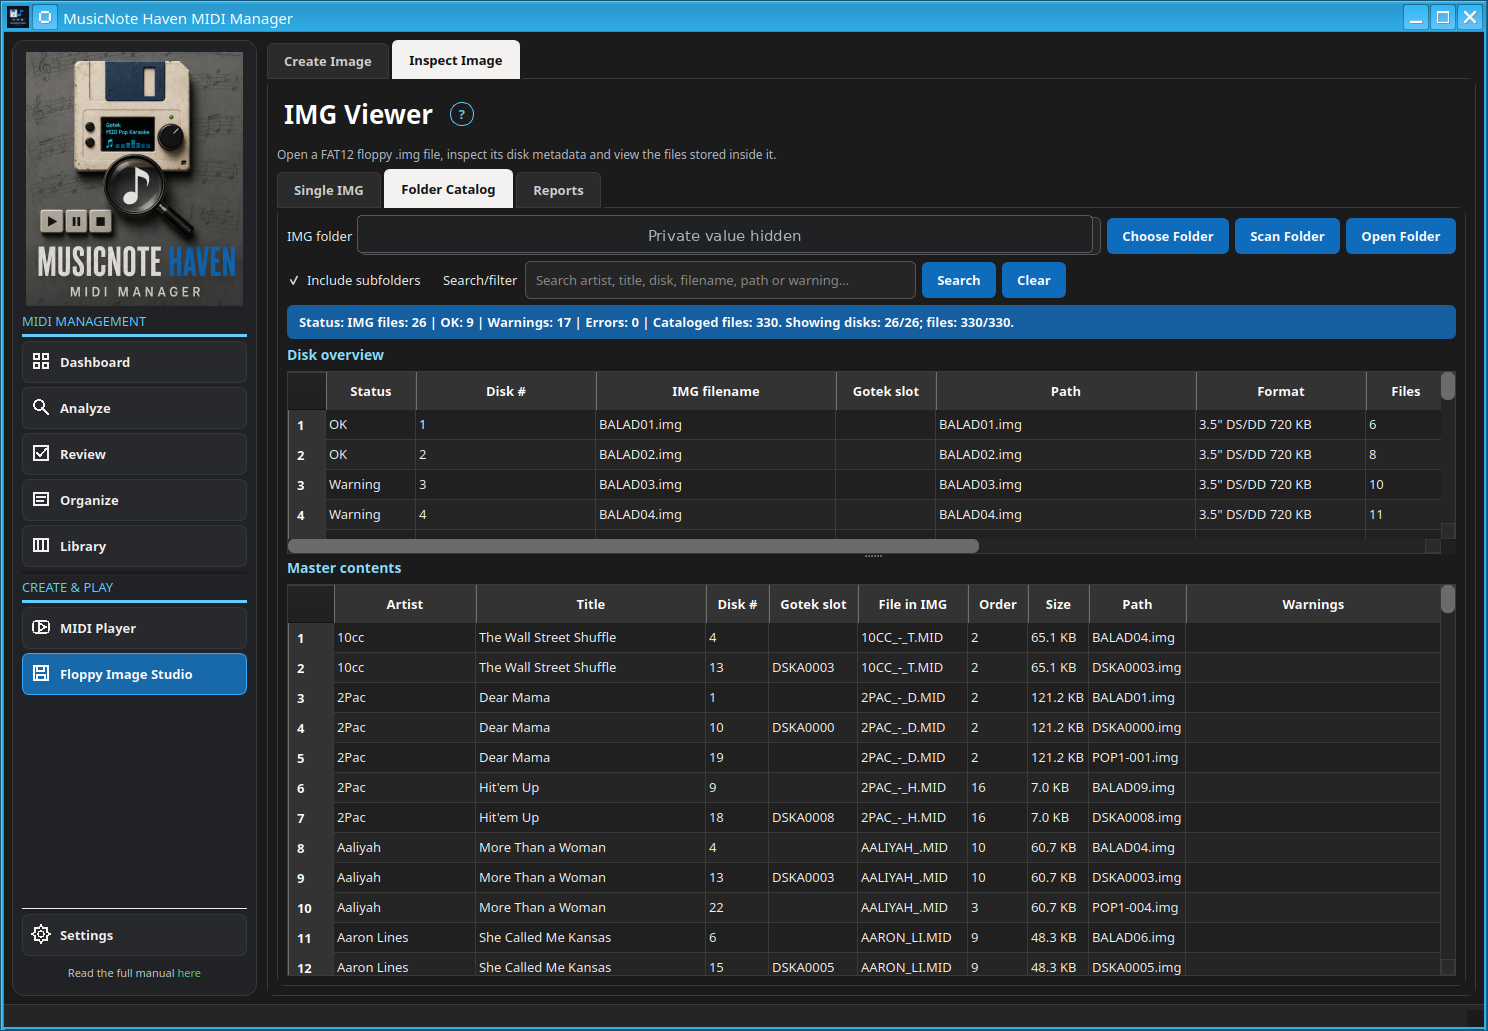This screenshot has width=1488, height=1031.
Task: Select the BALAD09.img path cell
Action: point(1137,787)
